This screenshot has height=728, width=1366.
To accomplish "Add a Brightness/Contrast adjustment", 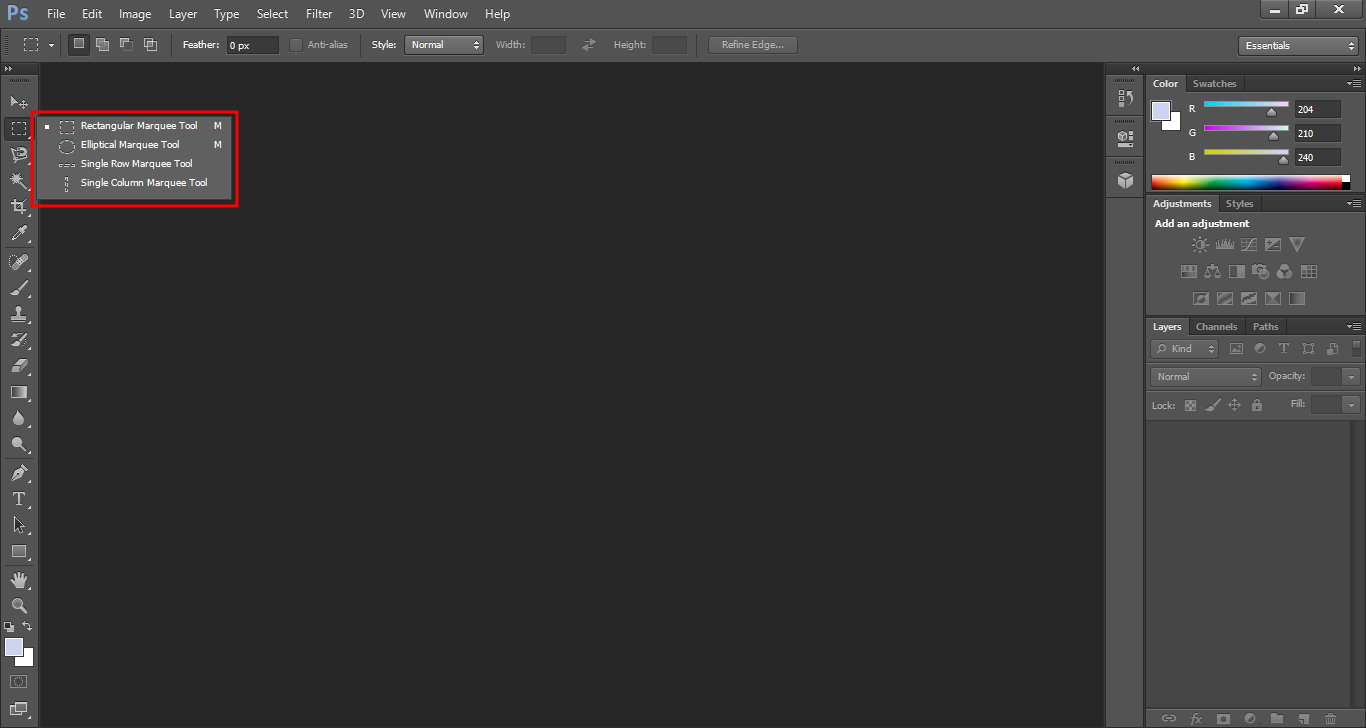I will [1200, 244].
